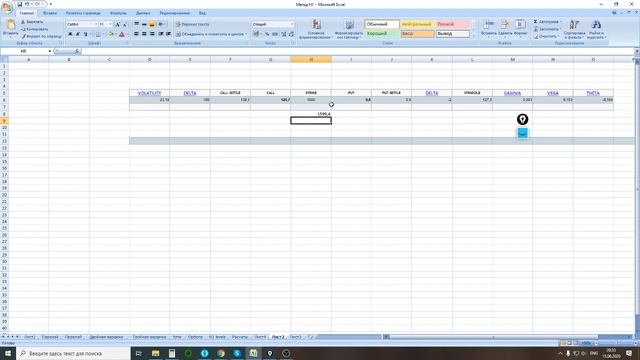Open the Формат cells menu
Image resolution: width=640 pixels, height=360 pixels.
click(520, 29)
